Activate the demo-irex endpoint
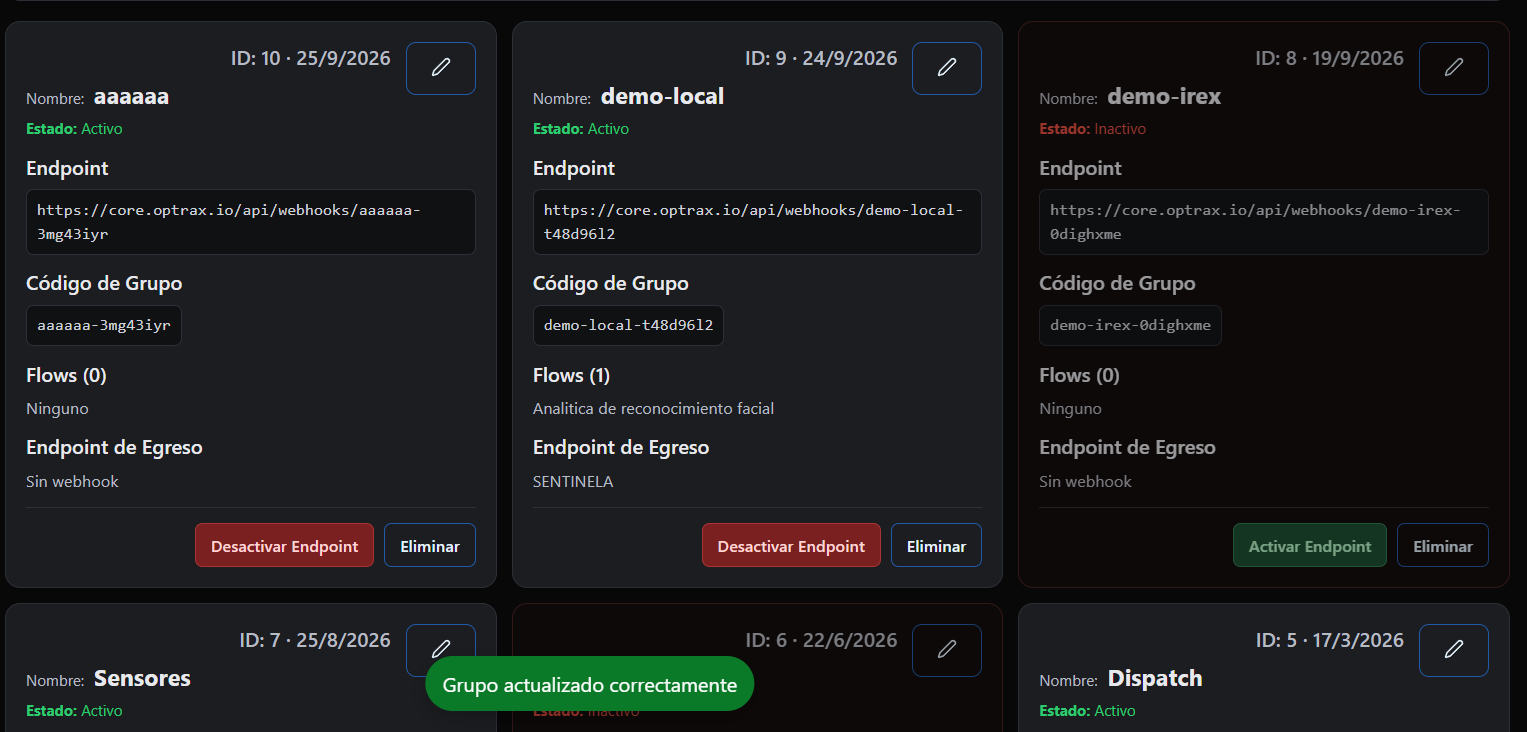The height and width of the screenshot is (732, 1527). [1310, 545]
